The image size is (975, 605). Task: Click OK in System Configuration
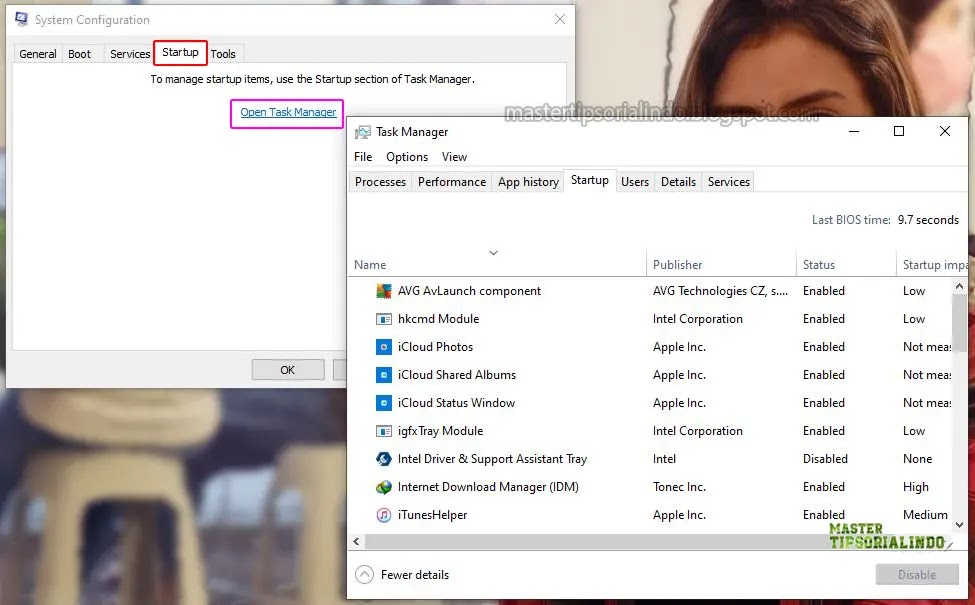pyautogui.click(x=287, y=370)
